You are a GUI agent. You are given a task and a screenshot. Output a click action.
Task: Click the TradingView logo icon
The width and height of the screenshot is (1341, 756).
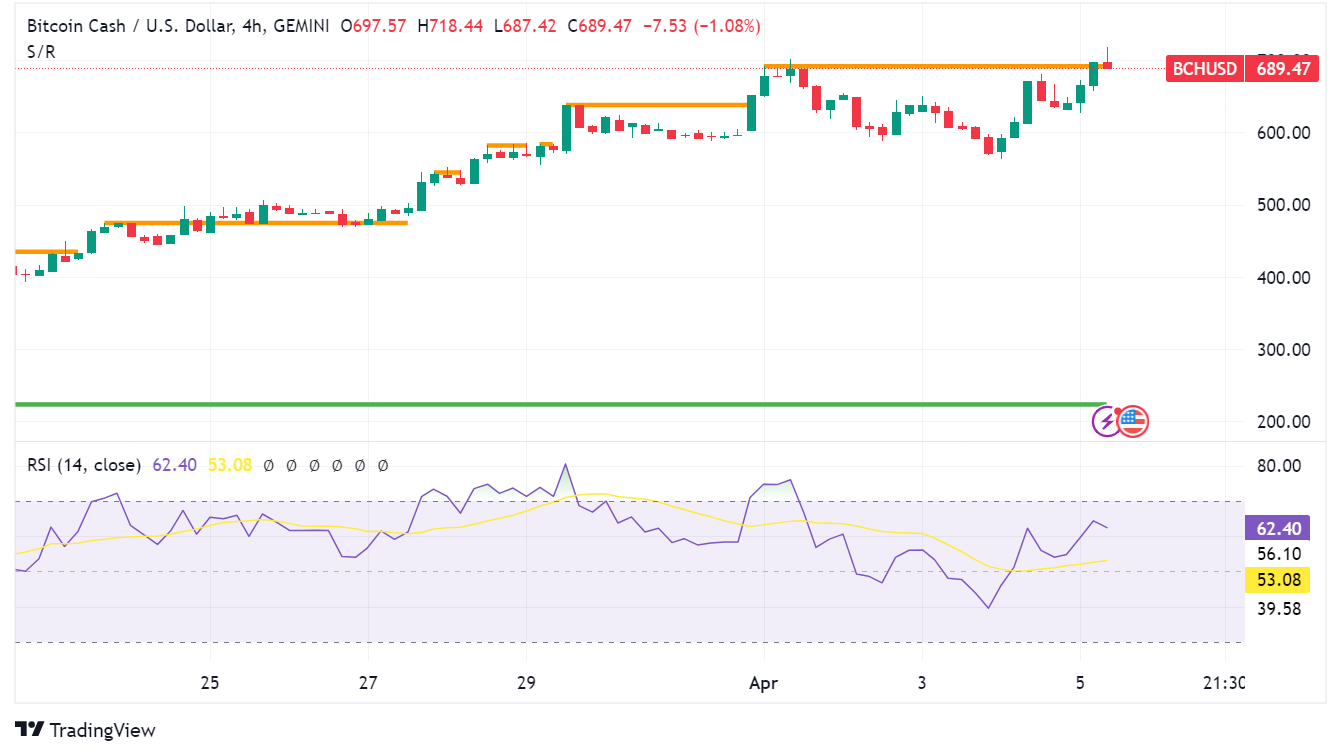click(29, 730)
